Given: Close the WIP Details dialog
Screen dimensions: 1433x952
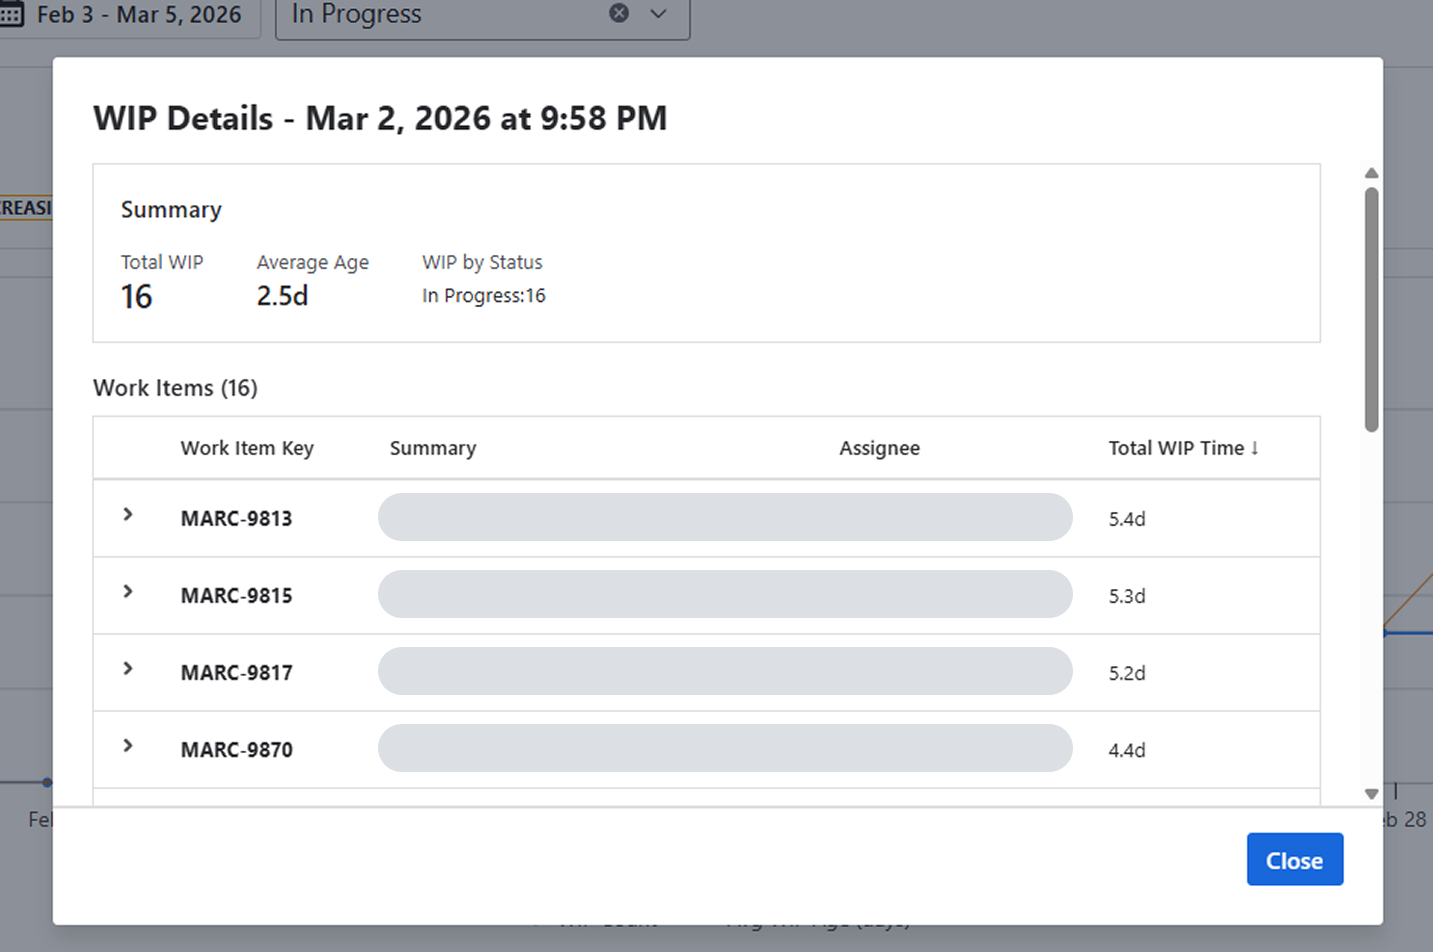Looking at the screenshot, I should coord(1294,860).
